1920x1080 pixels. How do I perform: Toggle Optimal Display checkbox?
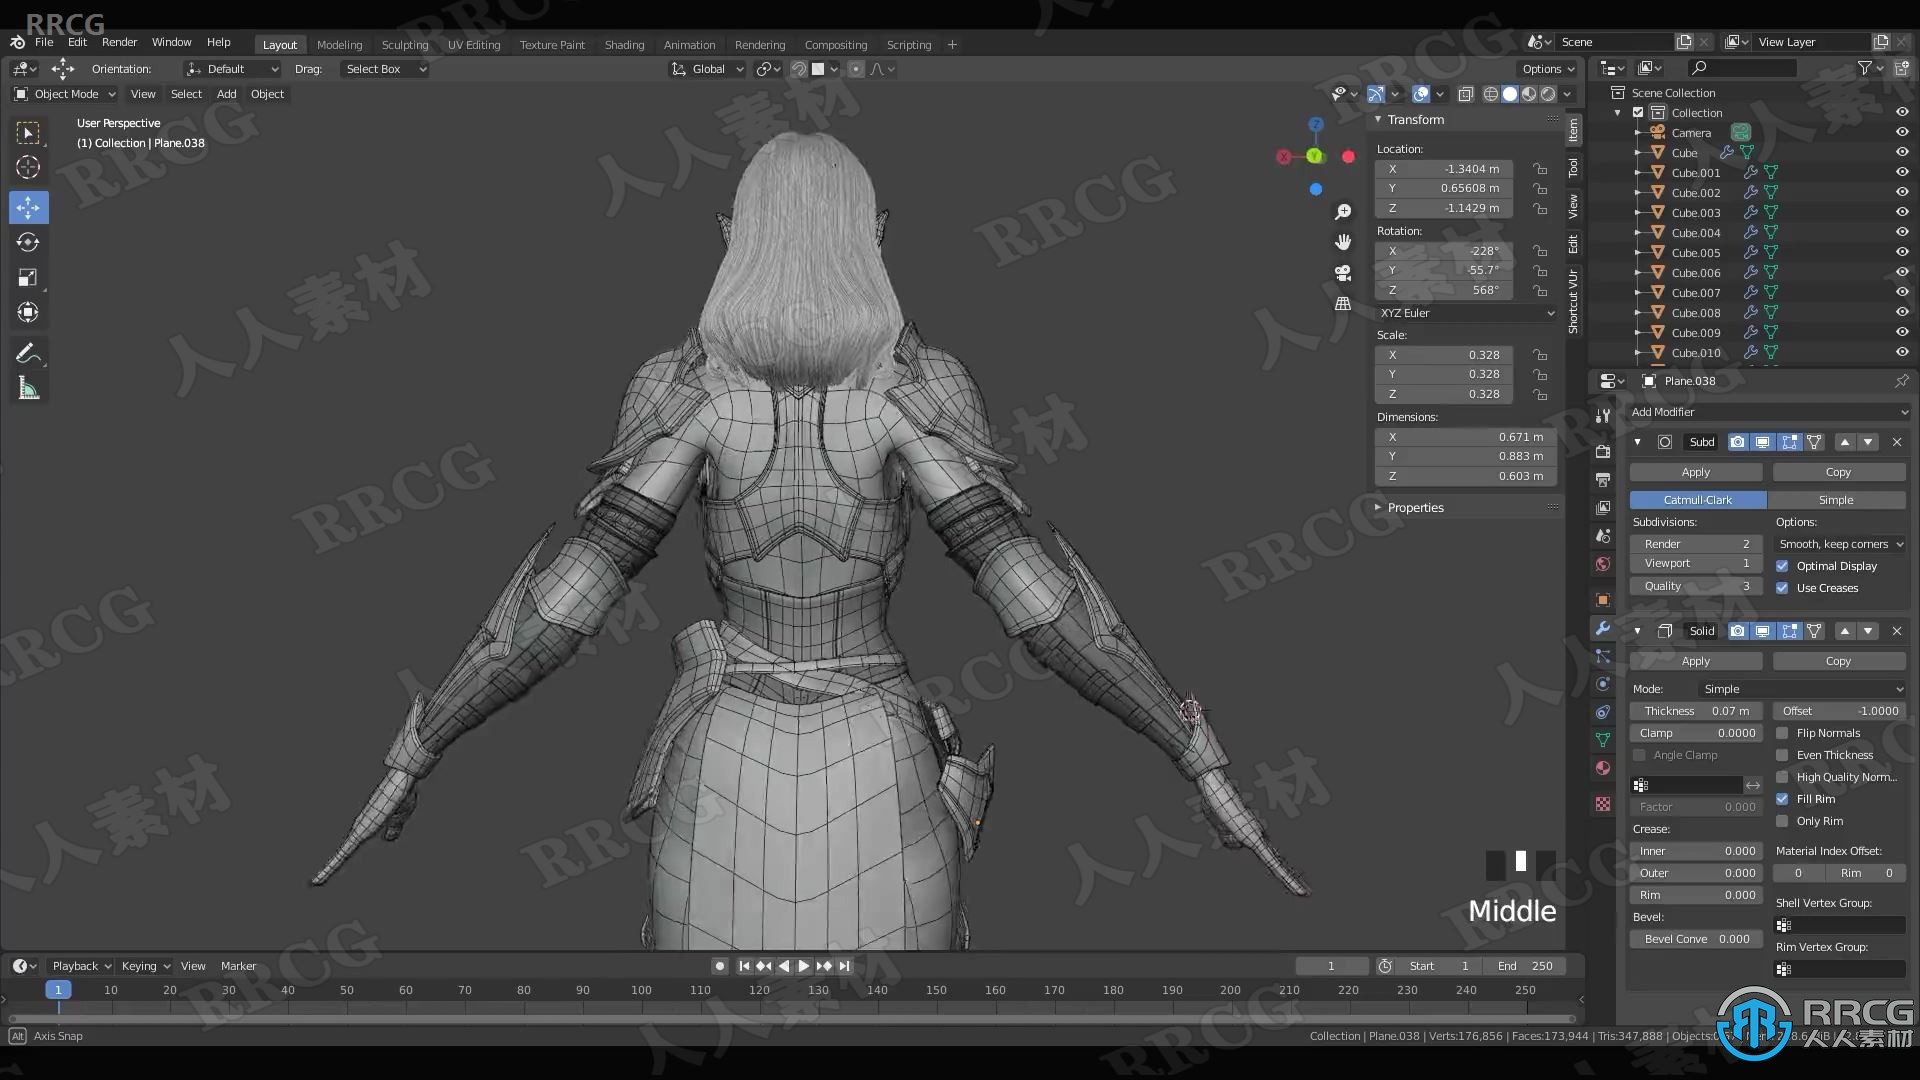[x=1782, y=566]
